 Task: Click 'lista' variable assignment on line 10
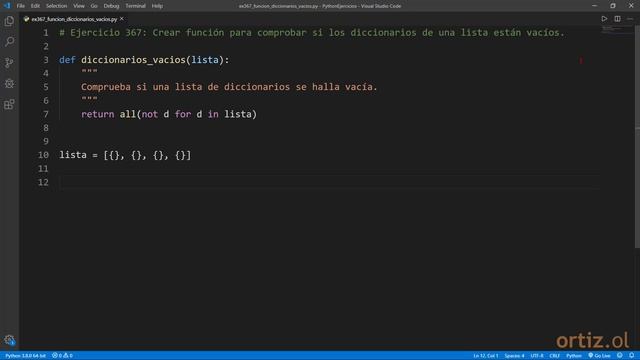[73, 155]
